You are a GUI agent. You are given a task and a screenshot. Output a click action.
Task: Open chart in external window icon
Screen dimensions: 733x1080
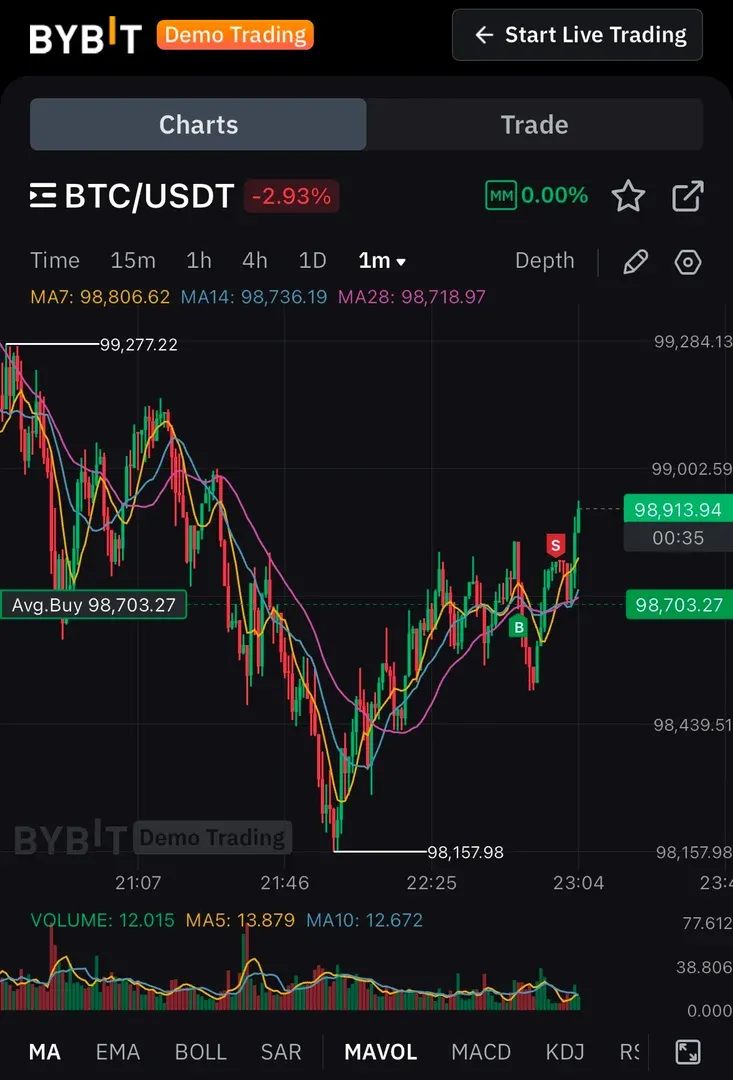(688, 197)
